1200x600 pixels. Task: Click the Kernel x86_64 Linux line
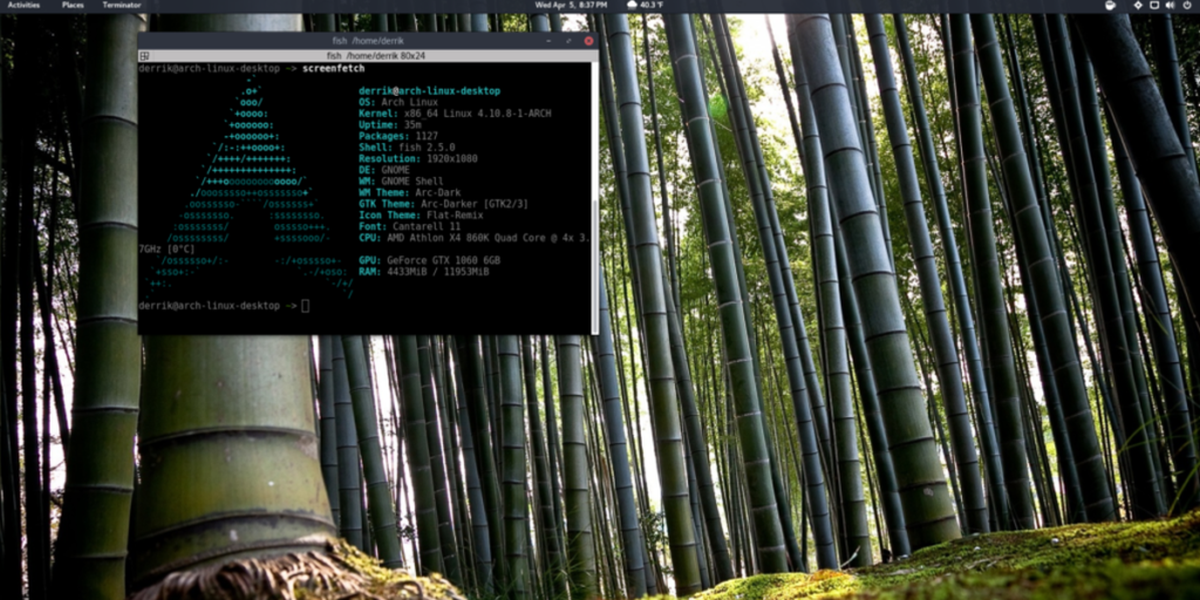pyautogui.click(x=454, y=113)
